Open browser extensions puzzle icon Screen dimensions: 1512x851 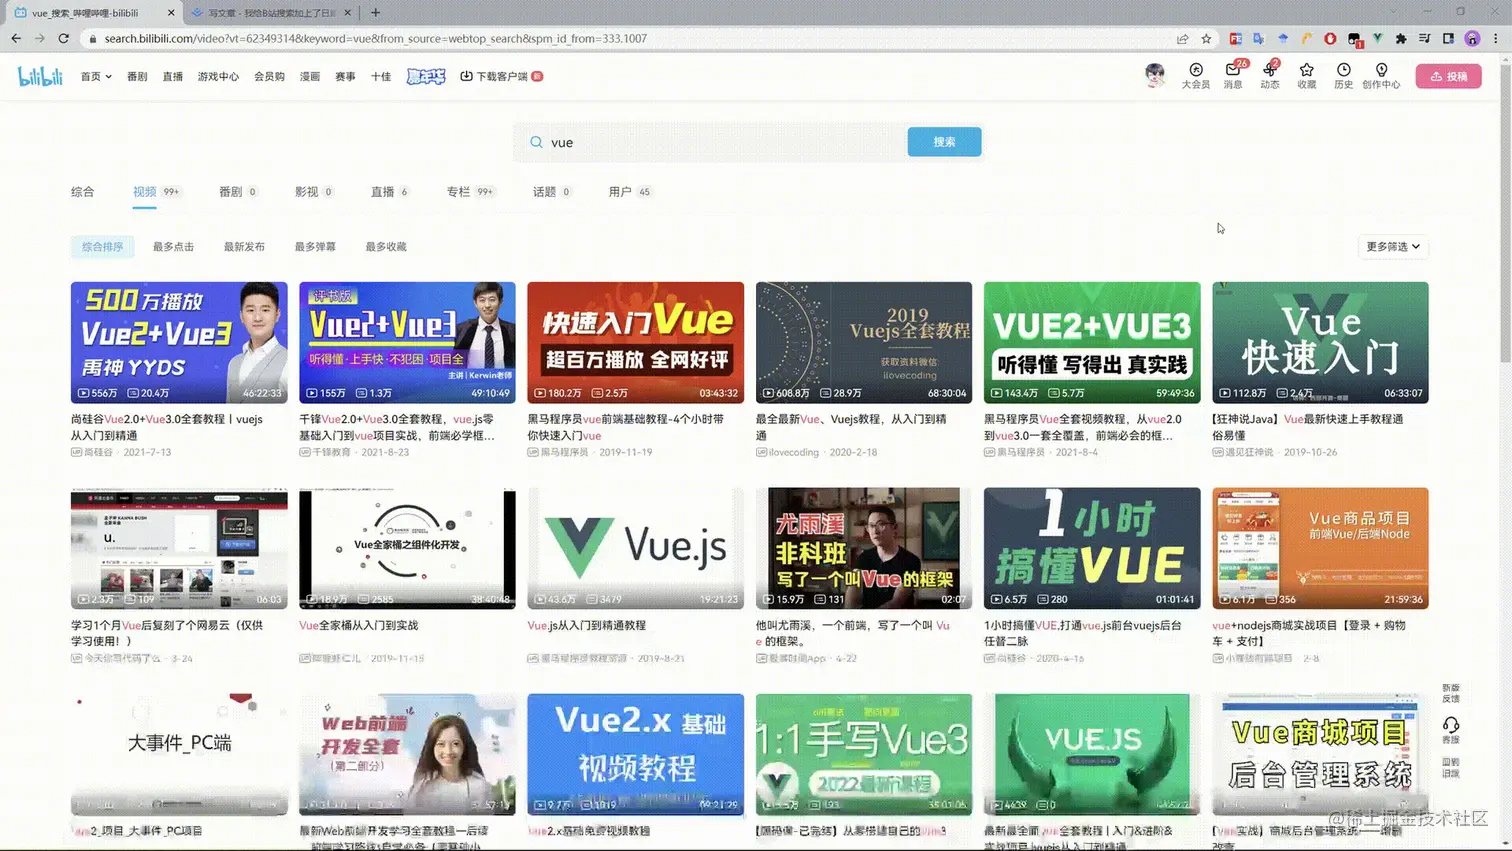1401,38
